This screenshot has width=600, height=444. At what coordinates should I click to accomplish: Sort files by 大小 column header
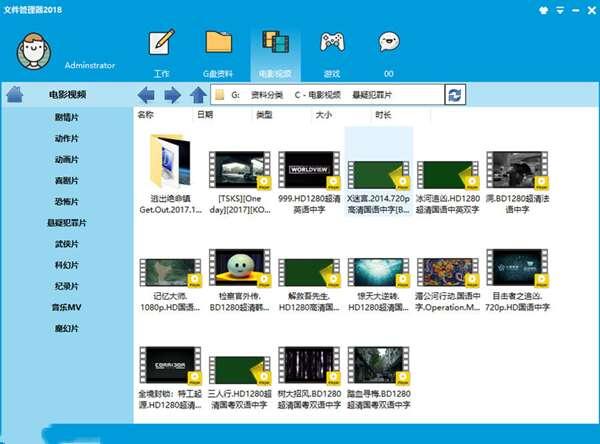[323, 116]
